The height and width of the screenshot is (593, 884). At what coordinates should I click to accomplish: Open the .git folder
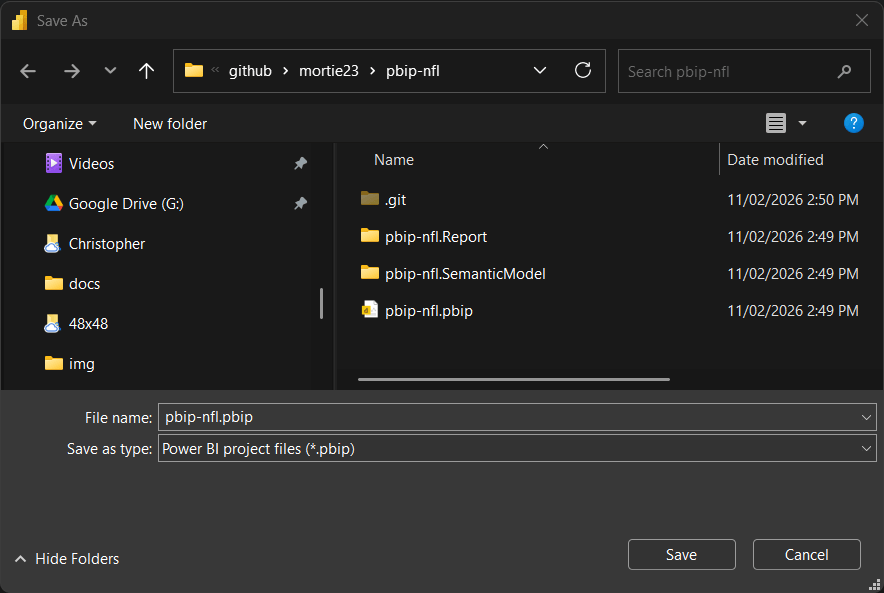(x=395, y=200)
